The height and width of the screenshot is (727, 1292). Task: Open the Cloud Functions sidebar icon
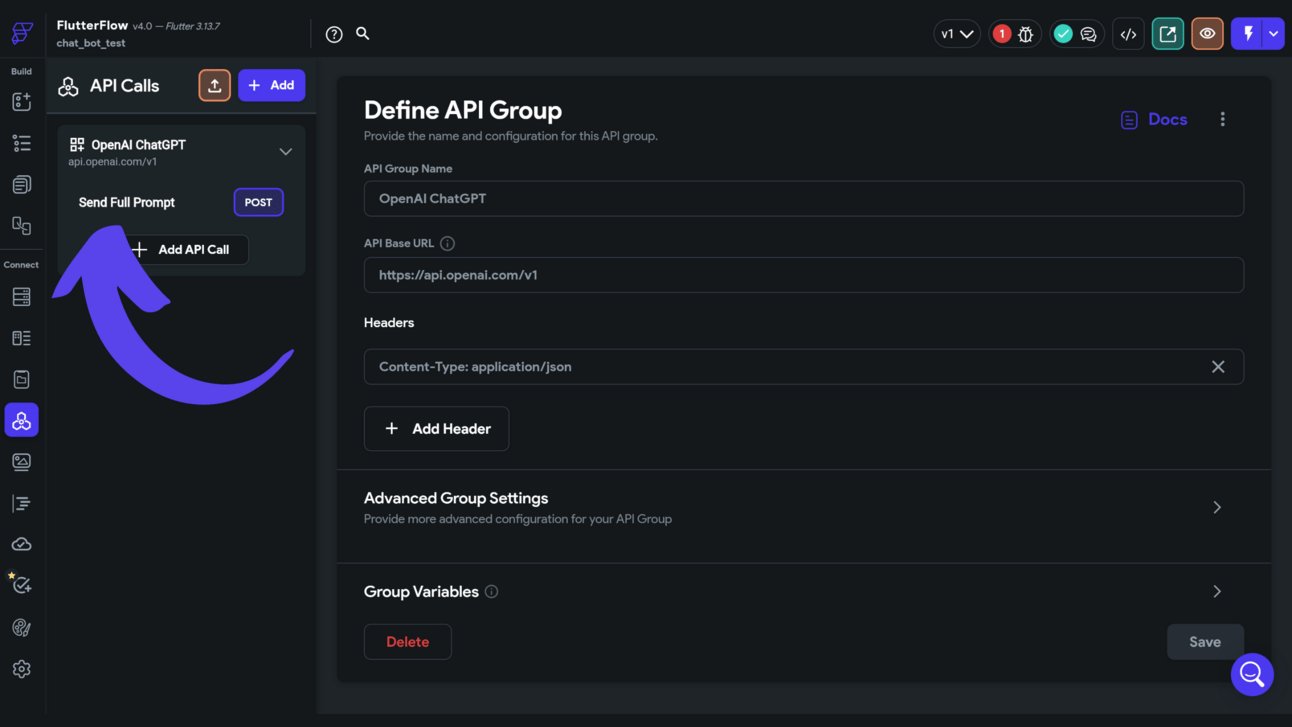click(x=21, y=544)
